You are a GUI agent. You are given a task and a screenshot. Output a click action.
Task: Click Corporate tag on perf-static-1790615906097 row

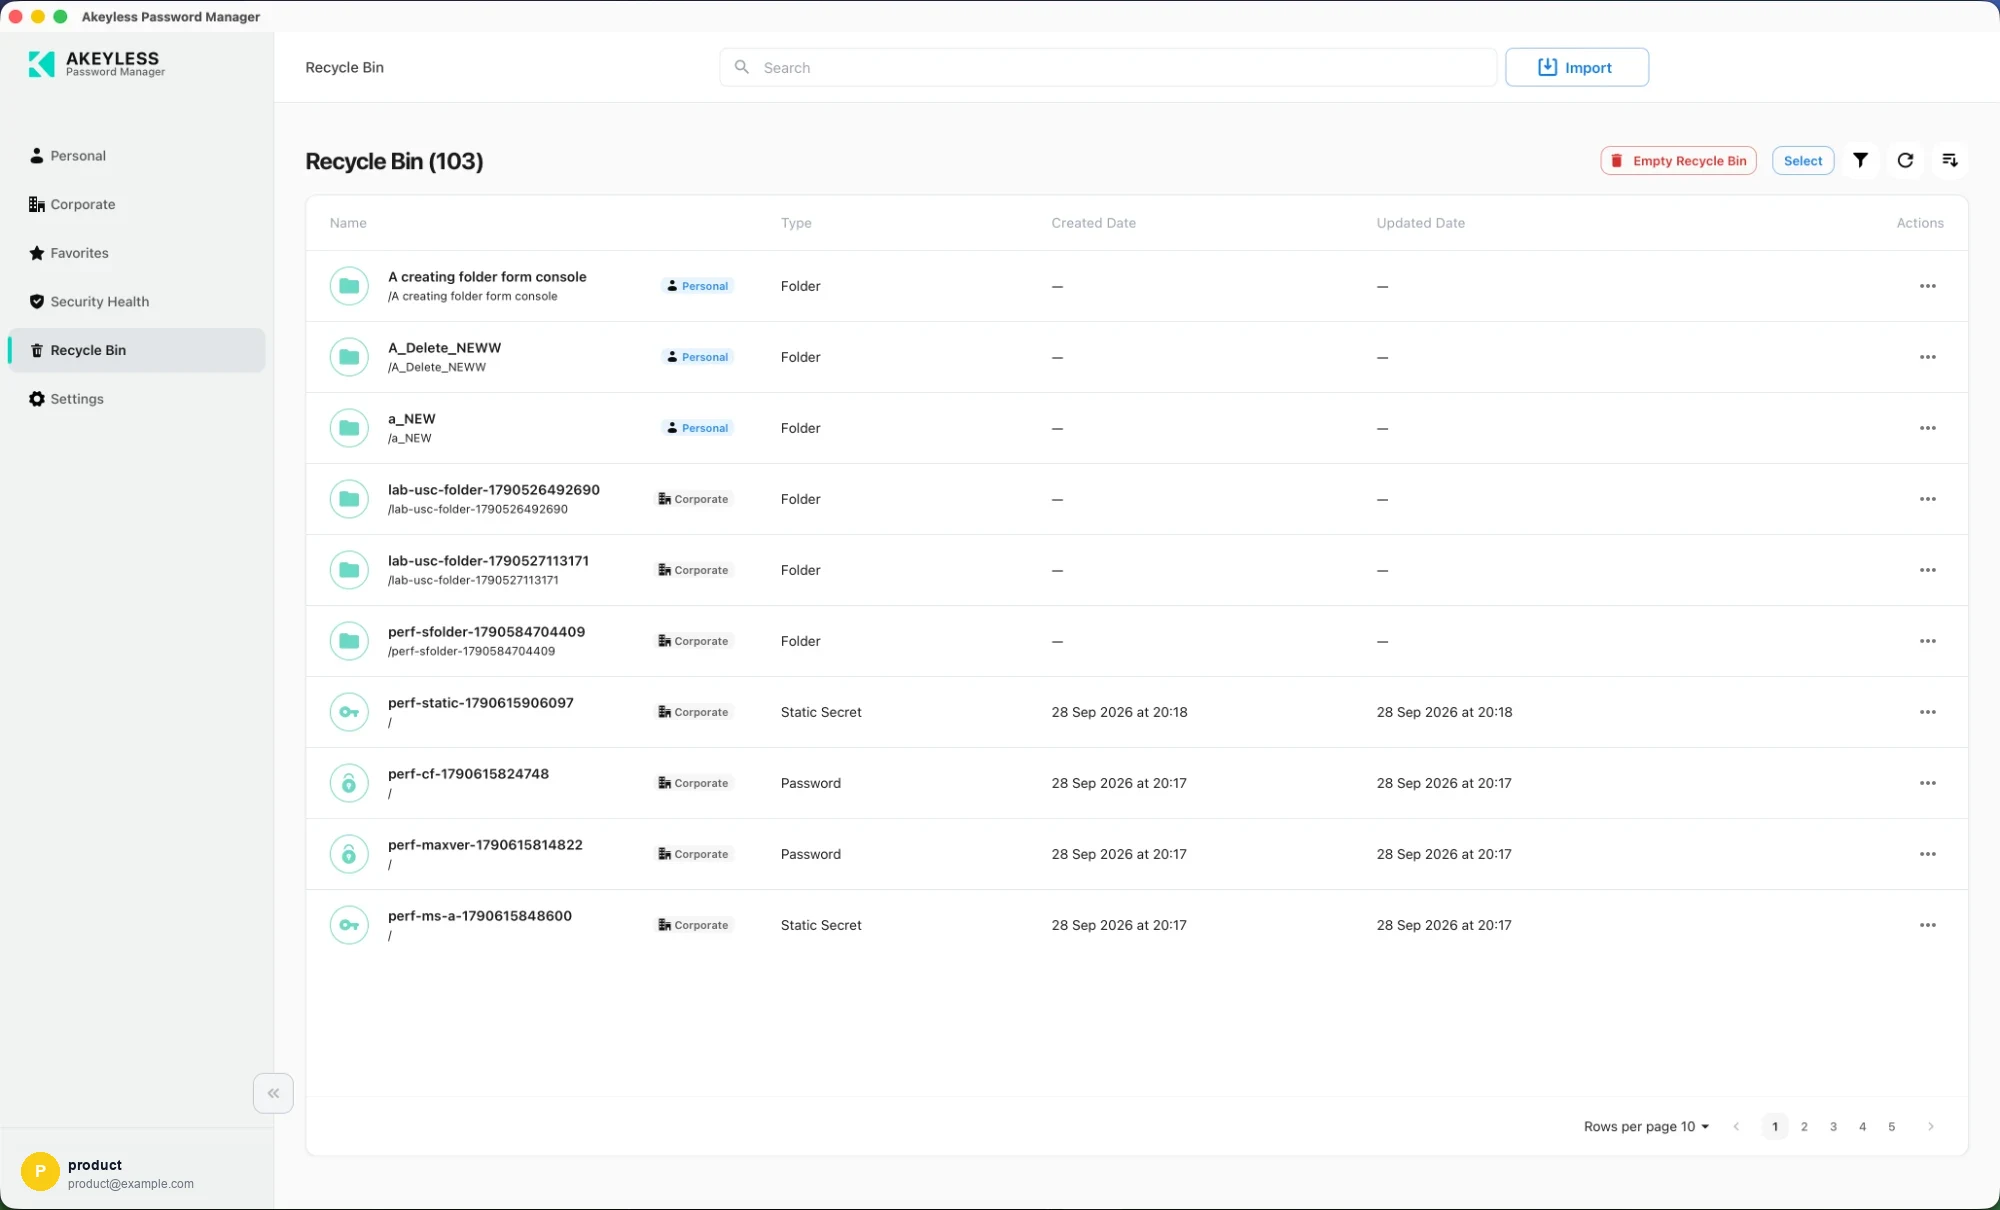coord(693,712)
